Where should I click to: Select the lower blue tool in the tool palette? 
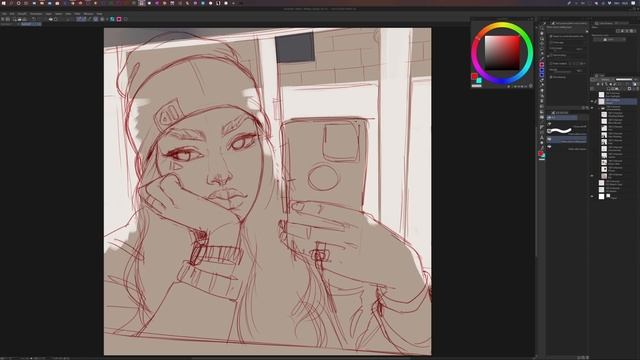coord(542,75)
